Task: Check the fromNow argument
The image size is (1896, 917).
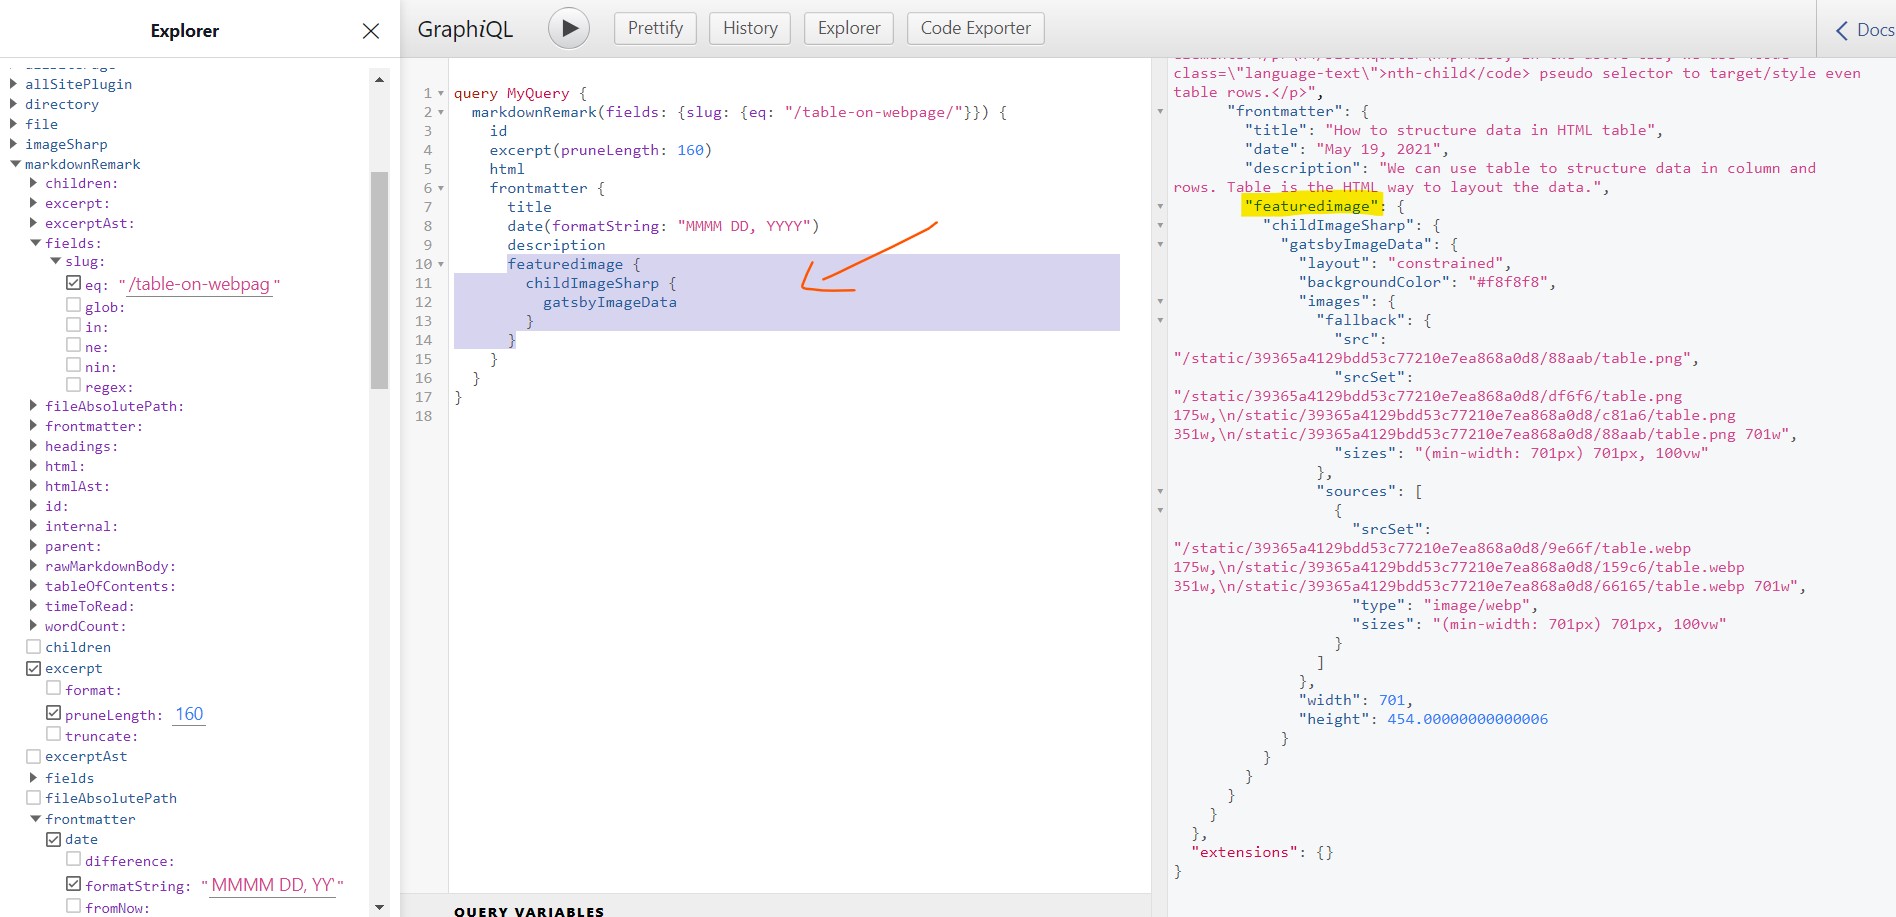Action: coord(73,906)
